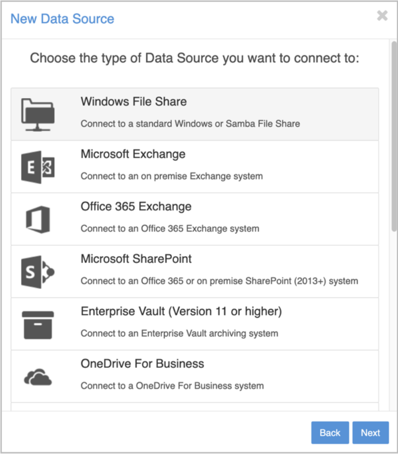The height and width of the screenshot is (454, 398).
Task: Click the 'Choose the type of Data Source' heading
Action: point(195,58)
